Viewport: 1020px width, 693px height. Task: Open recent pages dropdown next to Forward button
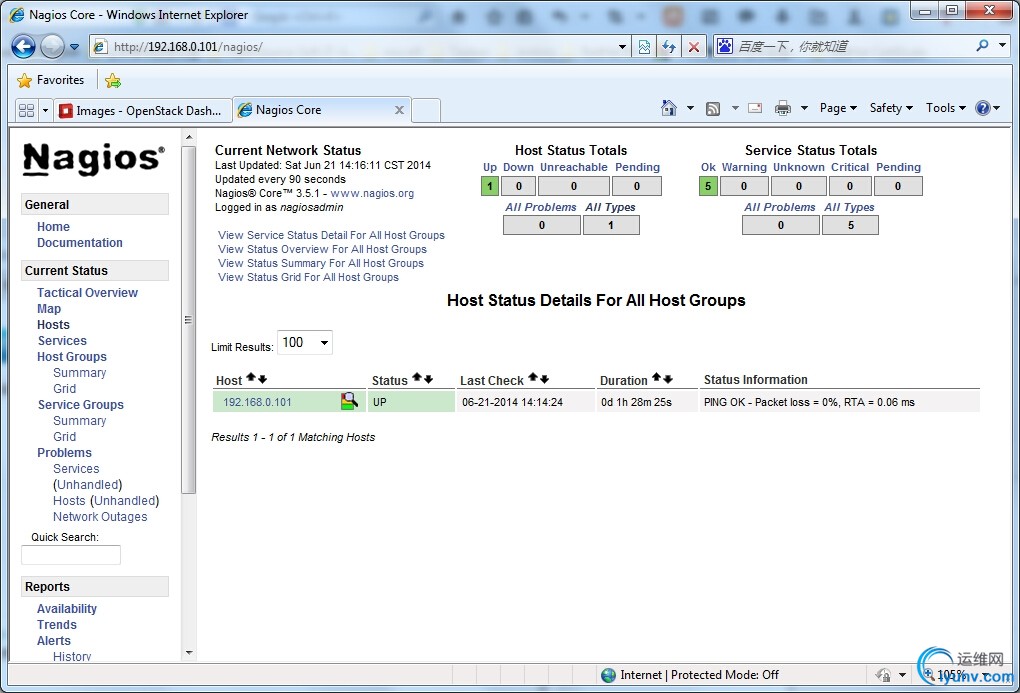click(74, 47)
